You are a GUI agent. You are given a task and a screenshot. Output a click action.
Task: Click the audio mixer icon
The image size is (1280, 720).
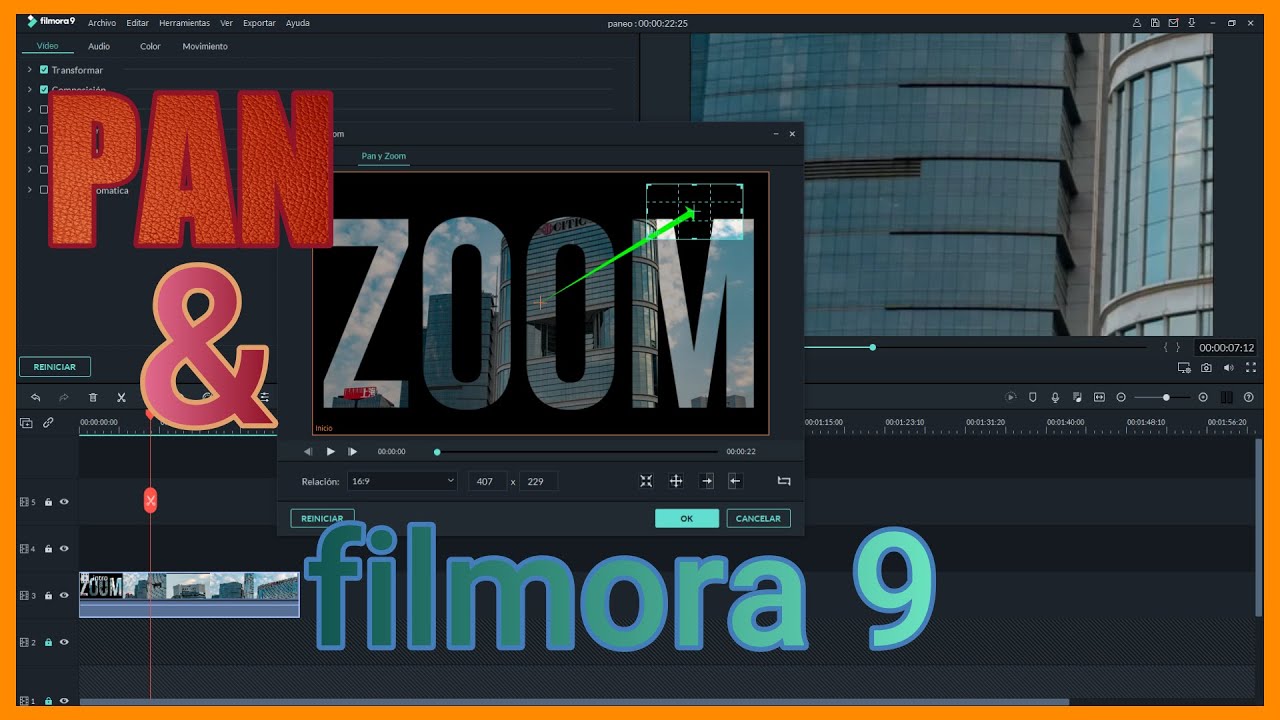1078,397
